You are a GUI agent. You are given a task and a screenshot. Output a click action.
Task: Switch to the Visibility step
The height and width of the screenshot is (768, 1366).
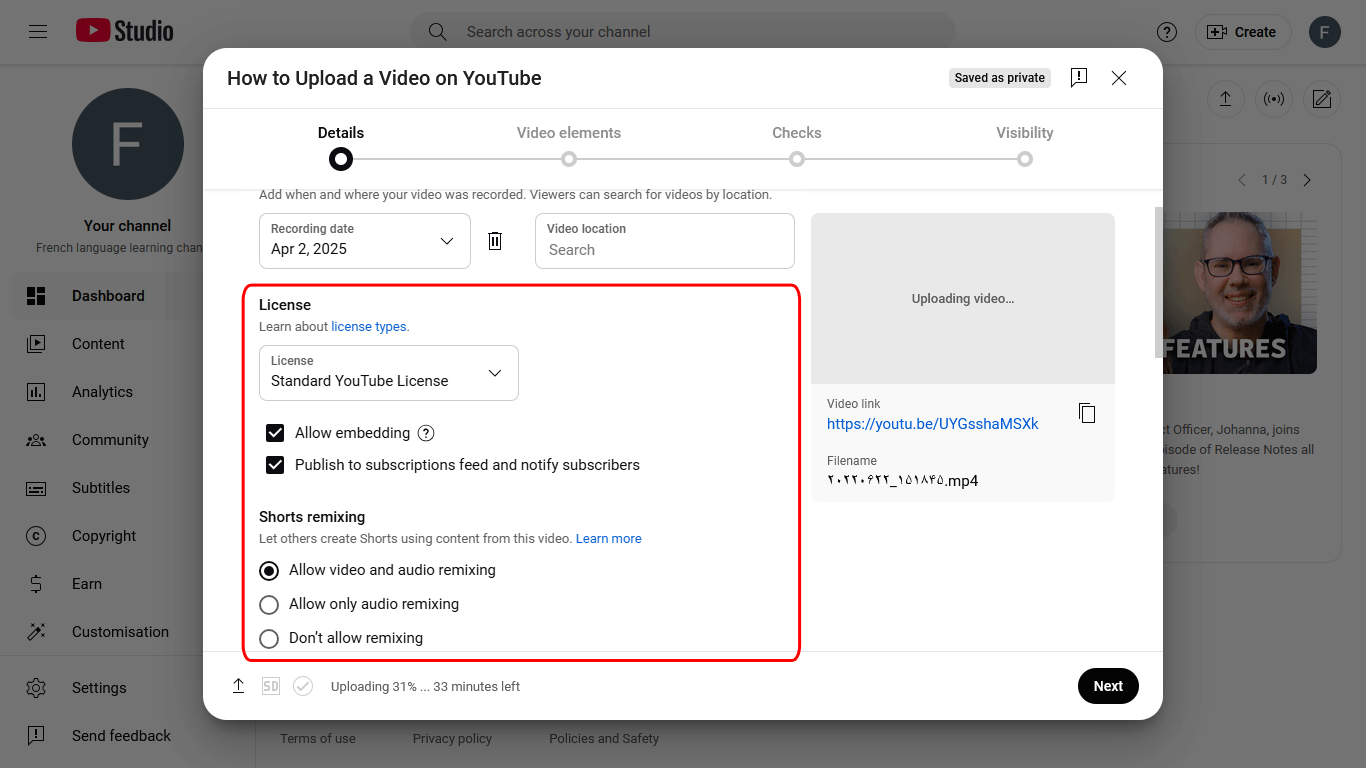[x=1025, y=146]
